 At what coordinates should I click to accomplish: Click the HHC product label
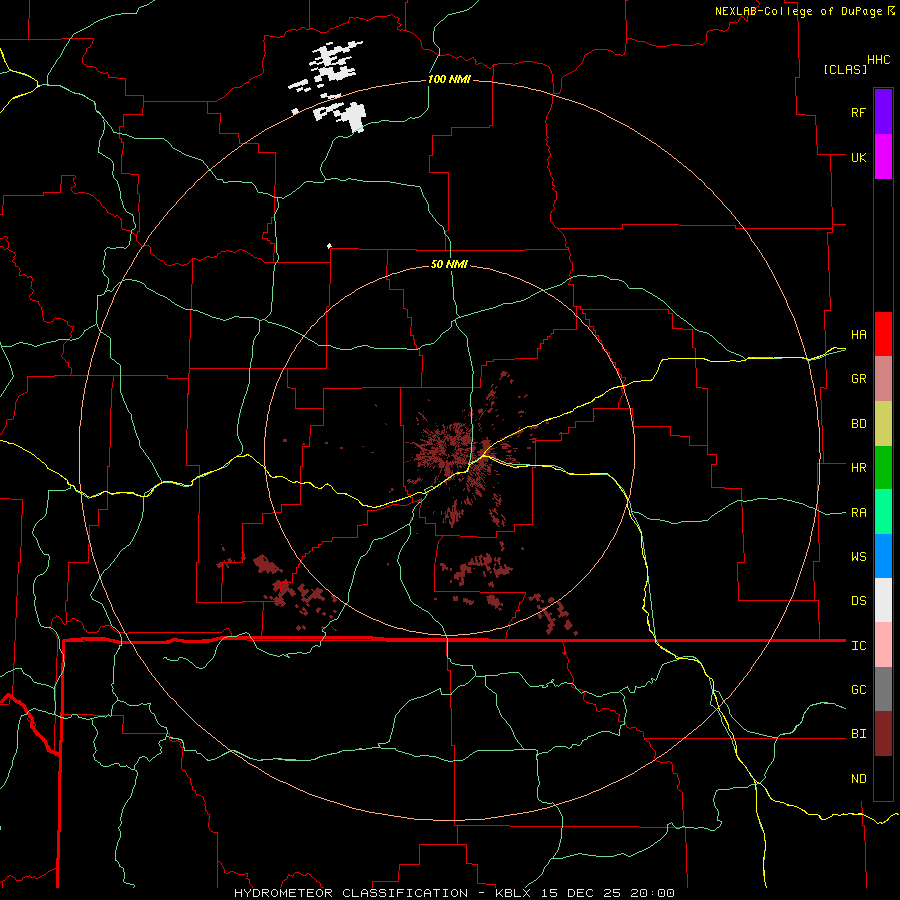878,60
